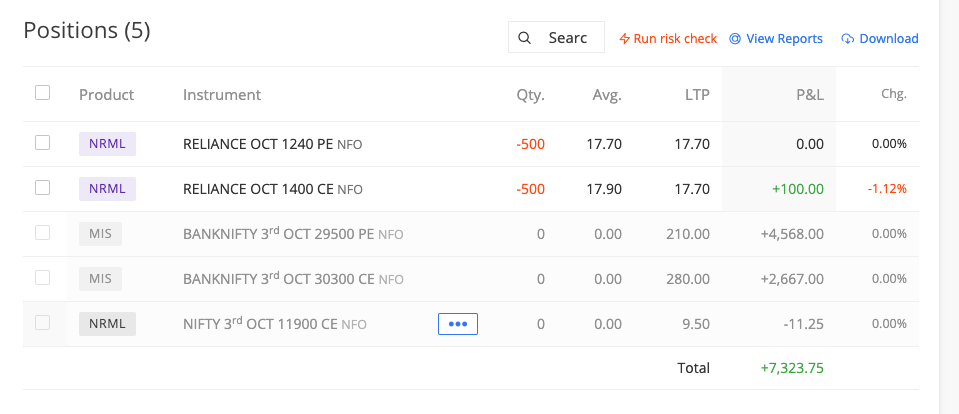Check the RELIANCE OCT 1240 PE checkbox
Image resolution: width=959 pixels, height=414 pixels.
pyautogui.click(x=42, y=143)
